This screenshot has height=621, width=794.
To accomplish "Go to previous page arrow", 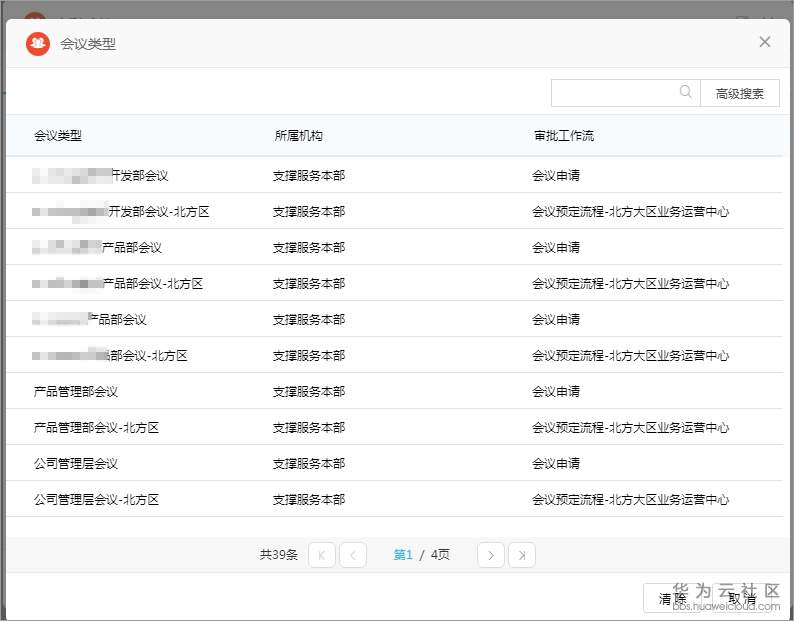I will point(353,555).
